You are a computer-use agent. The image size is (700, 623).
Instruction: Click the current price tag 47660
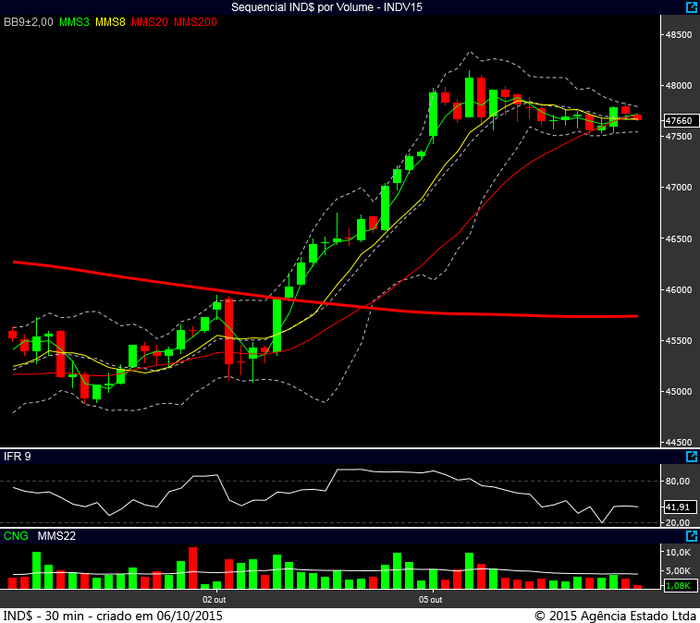tap(678, 121)
